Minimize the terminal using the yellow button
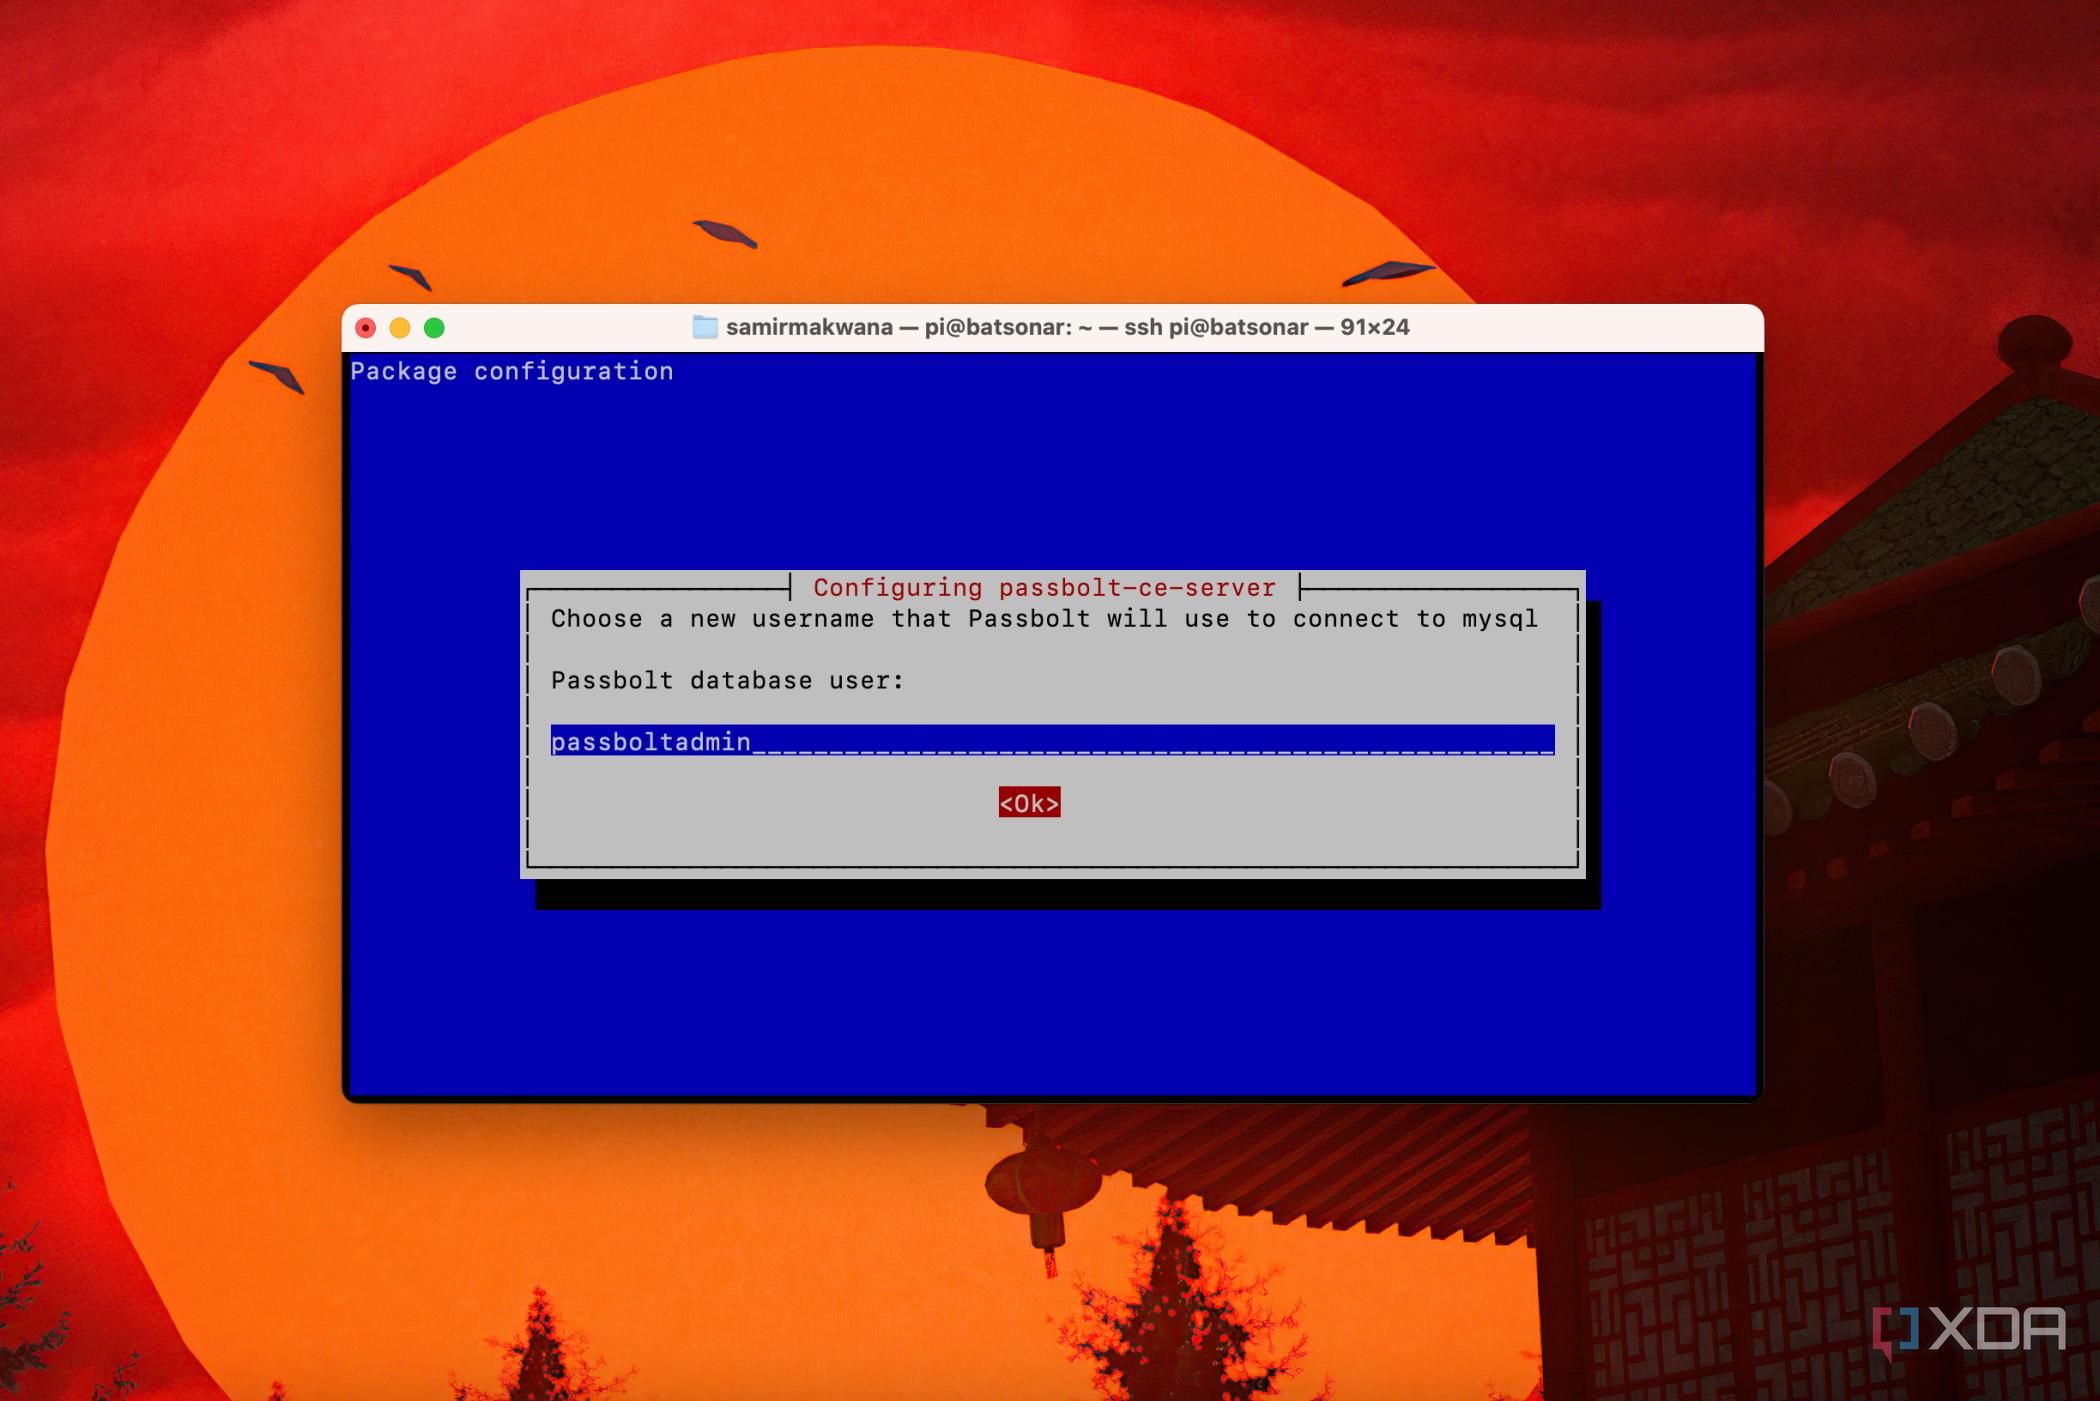 (399, 328)
